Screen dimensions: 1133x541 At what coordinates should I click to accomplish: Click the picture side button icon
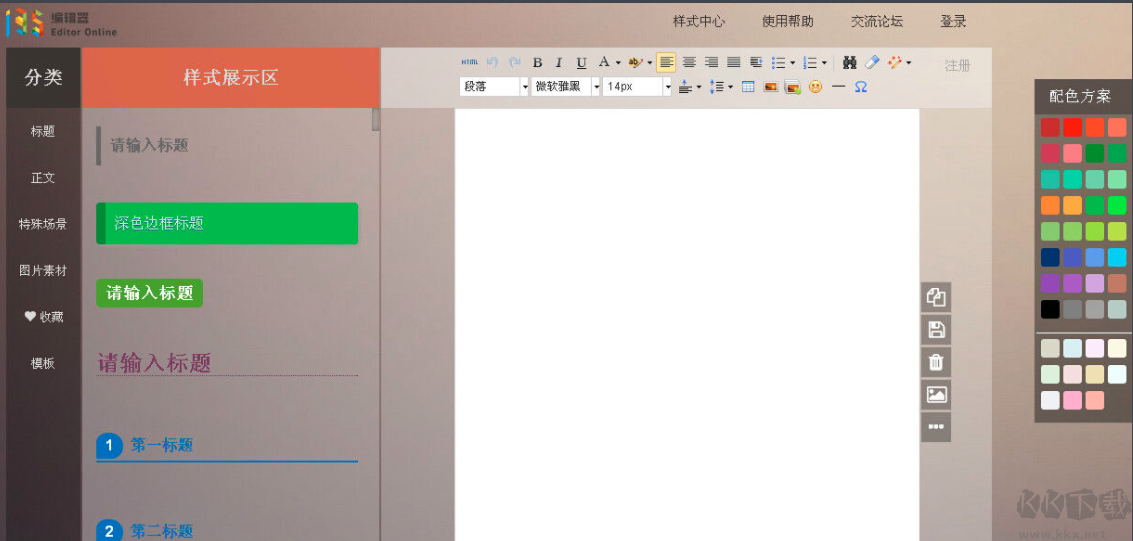pos(936,394)
